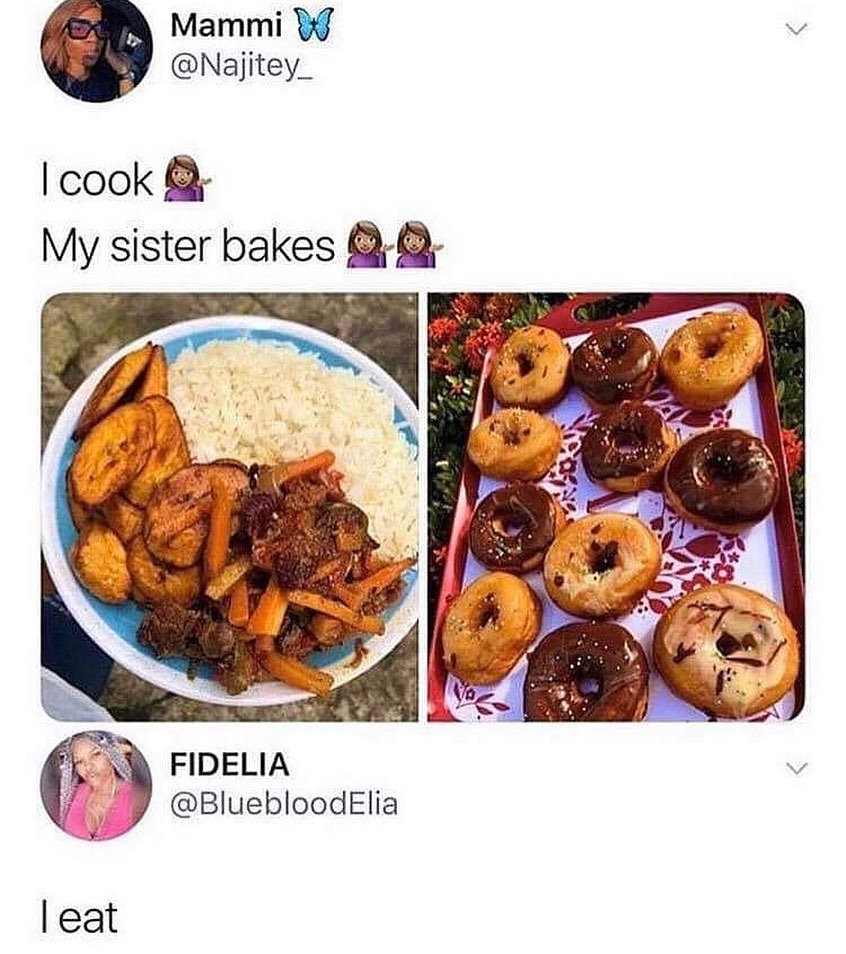Select the "My sister bakes" text
Image resolution: width=846 pixels, height=954 pixels.
click(188, 247)
